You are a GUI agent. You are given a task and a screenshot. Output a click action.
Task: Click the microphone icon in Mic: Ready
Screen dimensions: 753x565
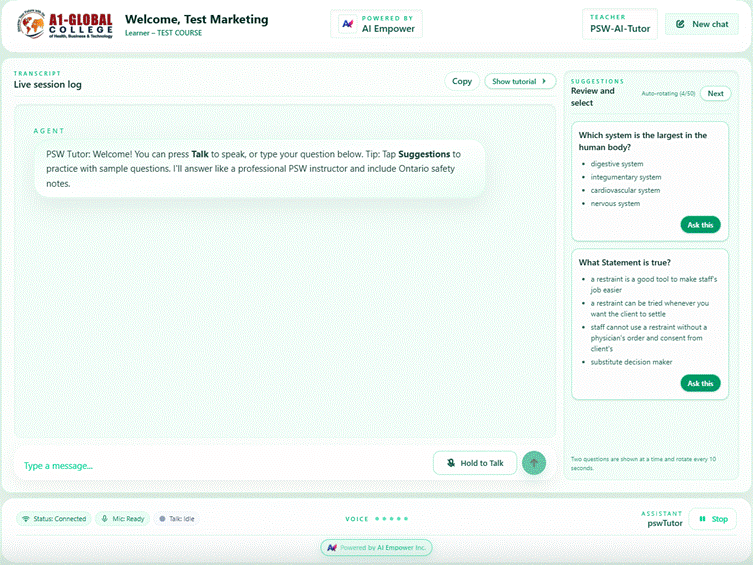pyautogui.click(x=104, y=518)
